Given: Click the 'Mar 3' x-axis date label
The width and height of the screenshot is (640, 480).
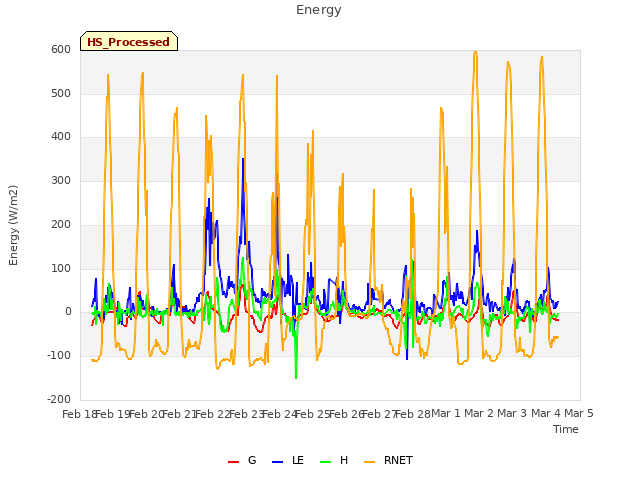Looking at the screenshot, I should [512, 413].
